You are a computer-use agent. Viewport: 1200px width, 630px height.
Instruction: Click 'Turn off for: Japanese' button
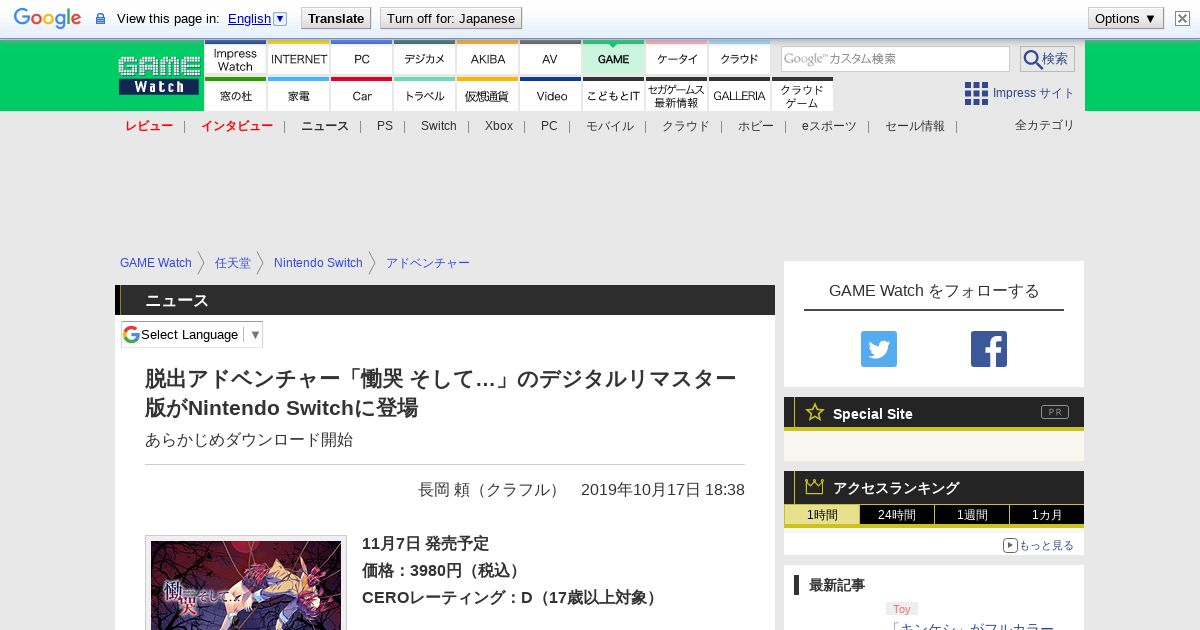click(x=451, y=18)
